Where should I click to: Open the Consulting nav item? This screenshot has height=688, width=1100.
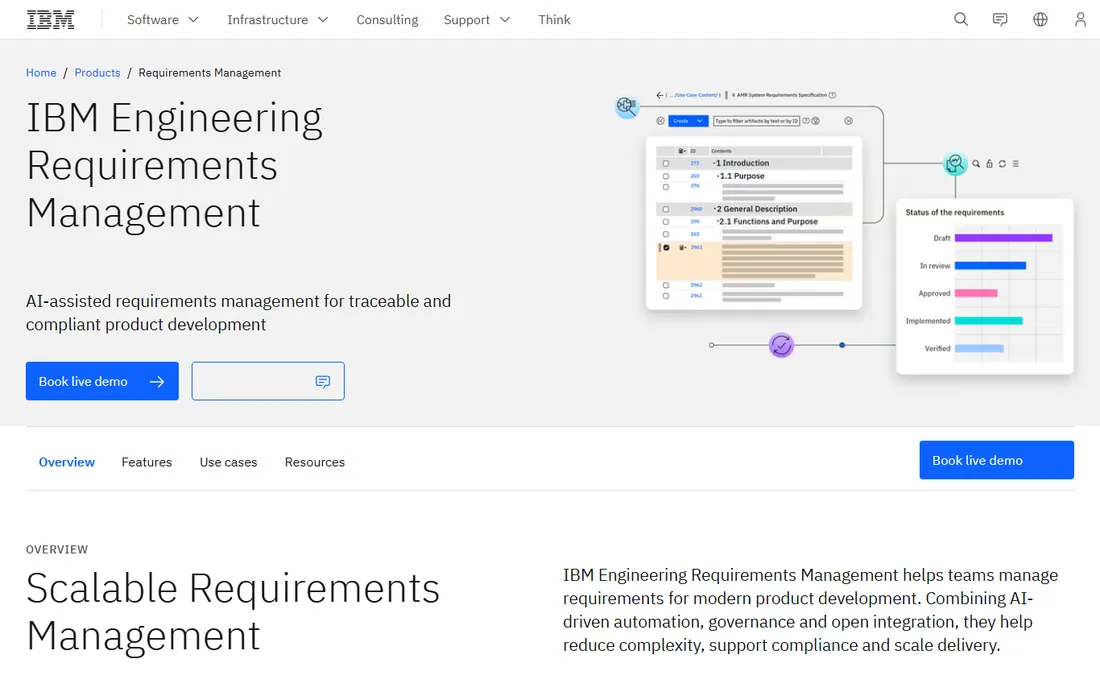[387, 20]
